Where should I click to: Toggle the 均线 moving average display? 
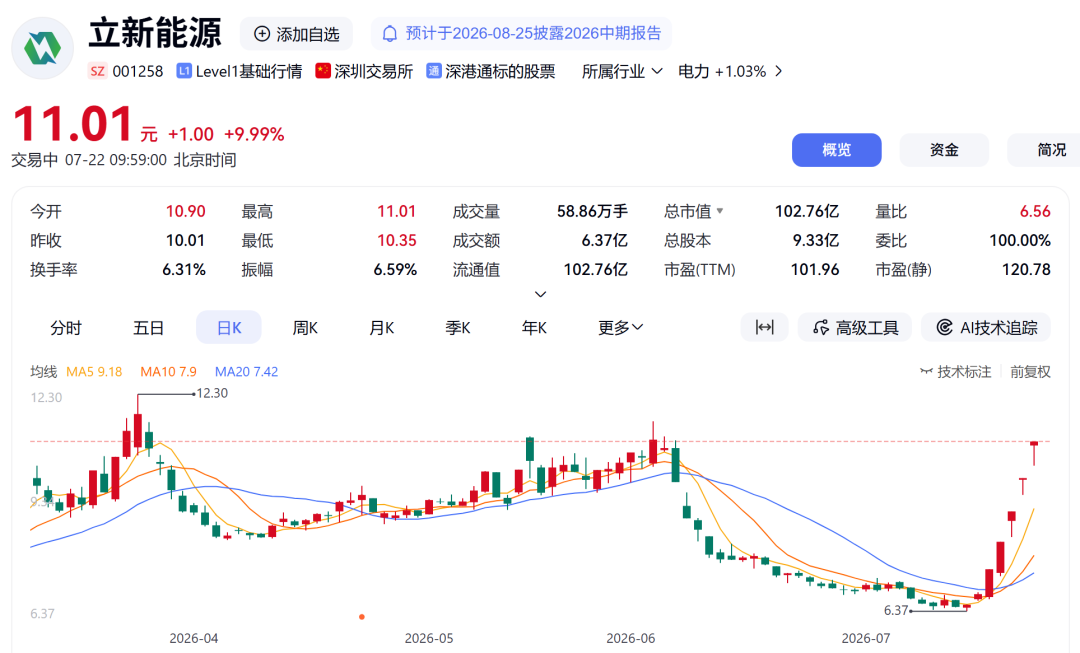pos(43,372)
